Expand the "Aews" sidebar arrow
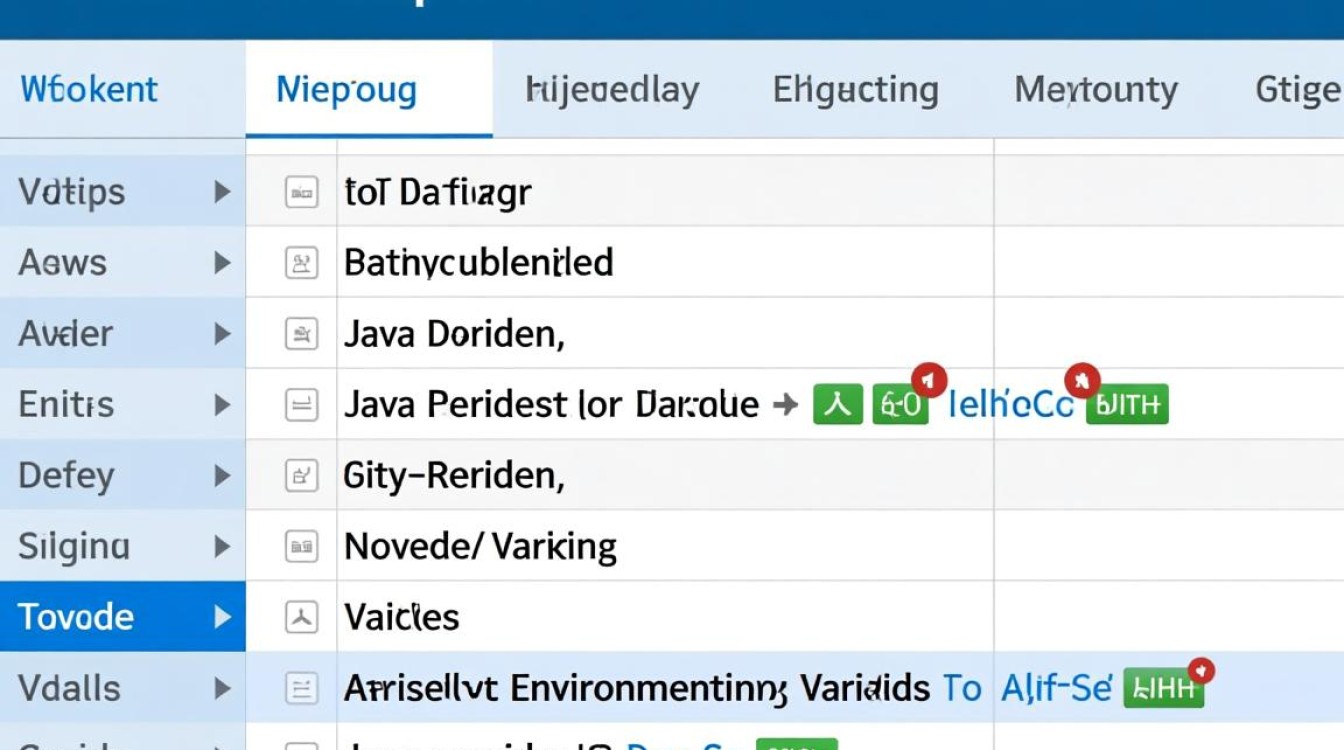 (x=222, y=263)
